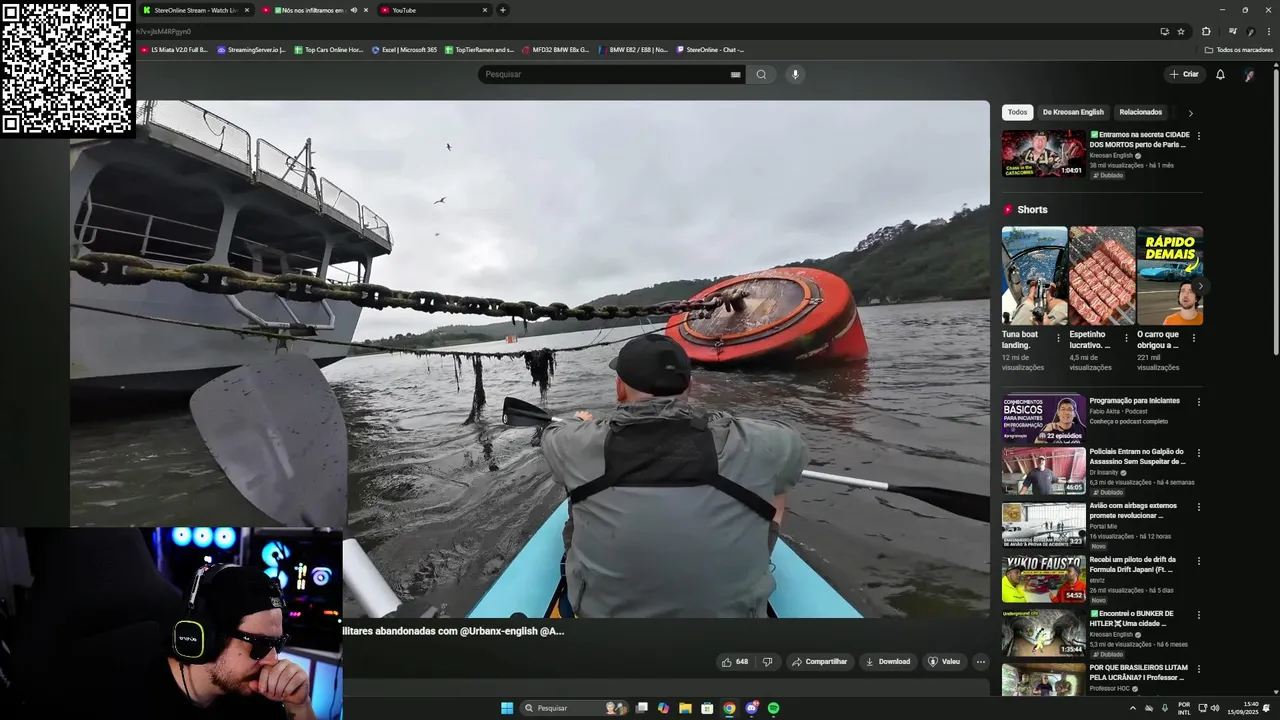The width and height of the screenshot is (1280, 720).
Task: Open the Espetinho lucrativo short
Action: point(1102,275)
